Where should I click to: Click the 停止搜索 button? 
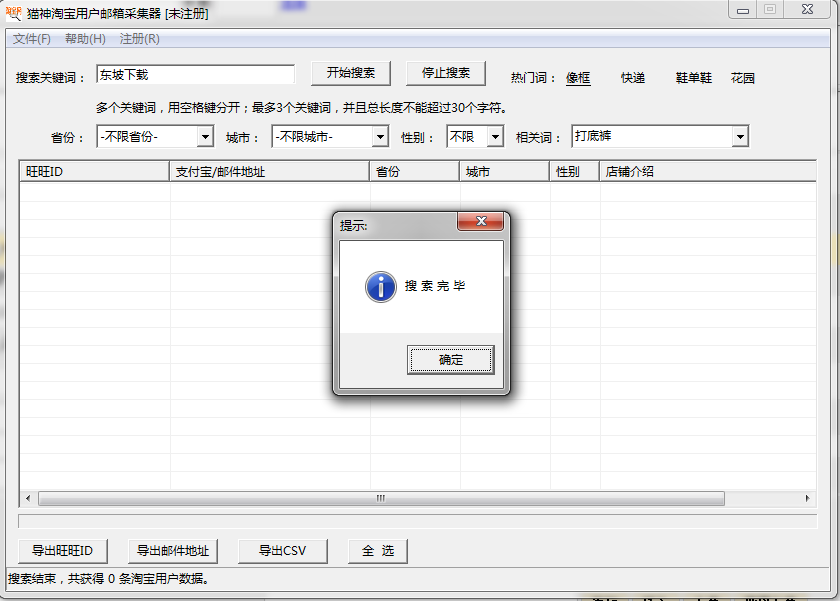[x=446, y=73]
